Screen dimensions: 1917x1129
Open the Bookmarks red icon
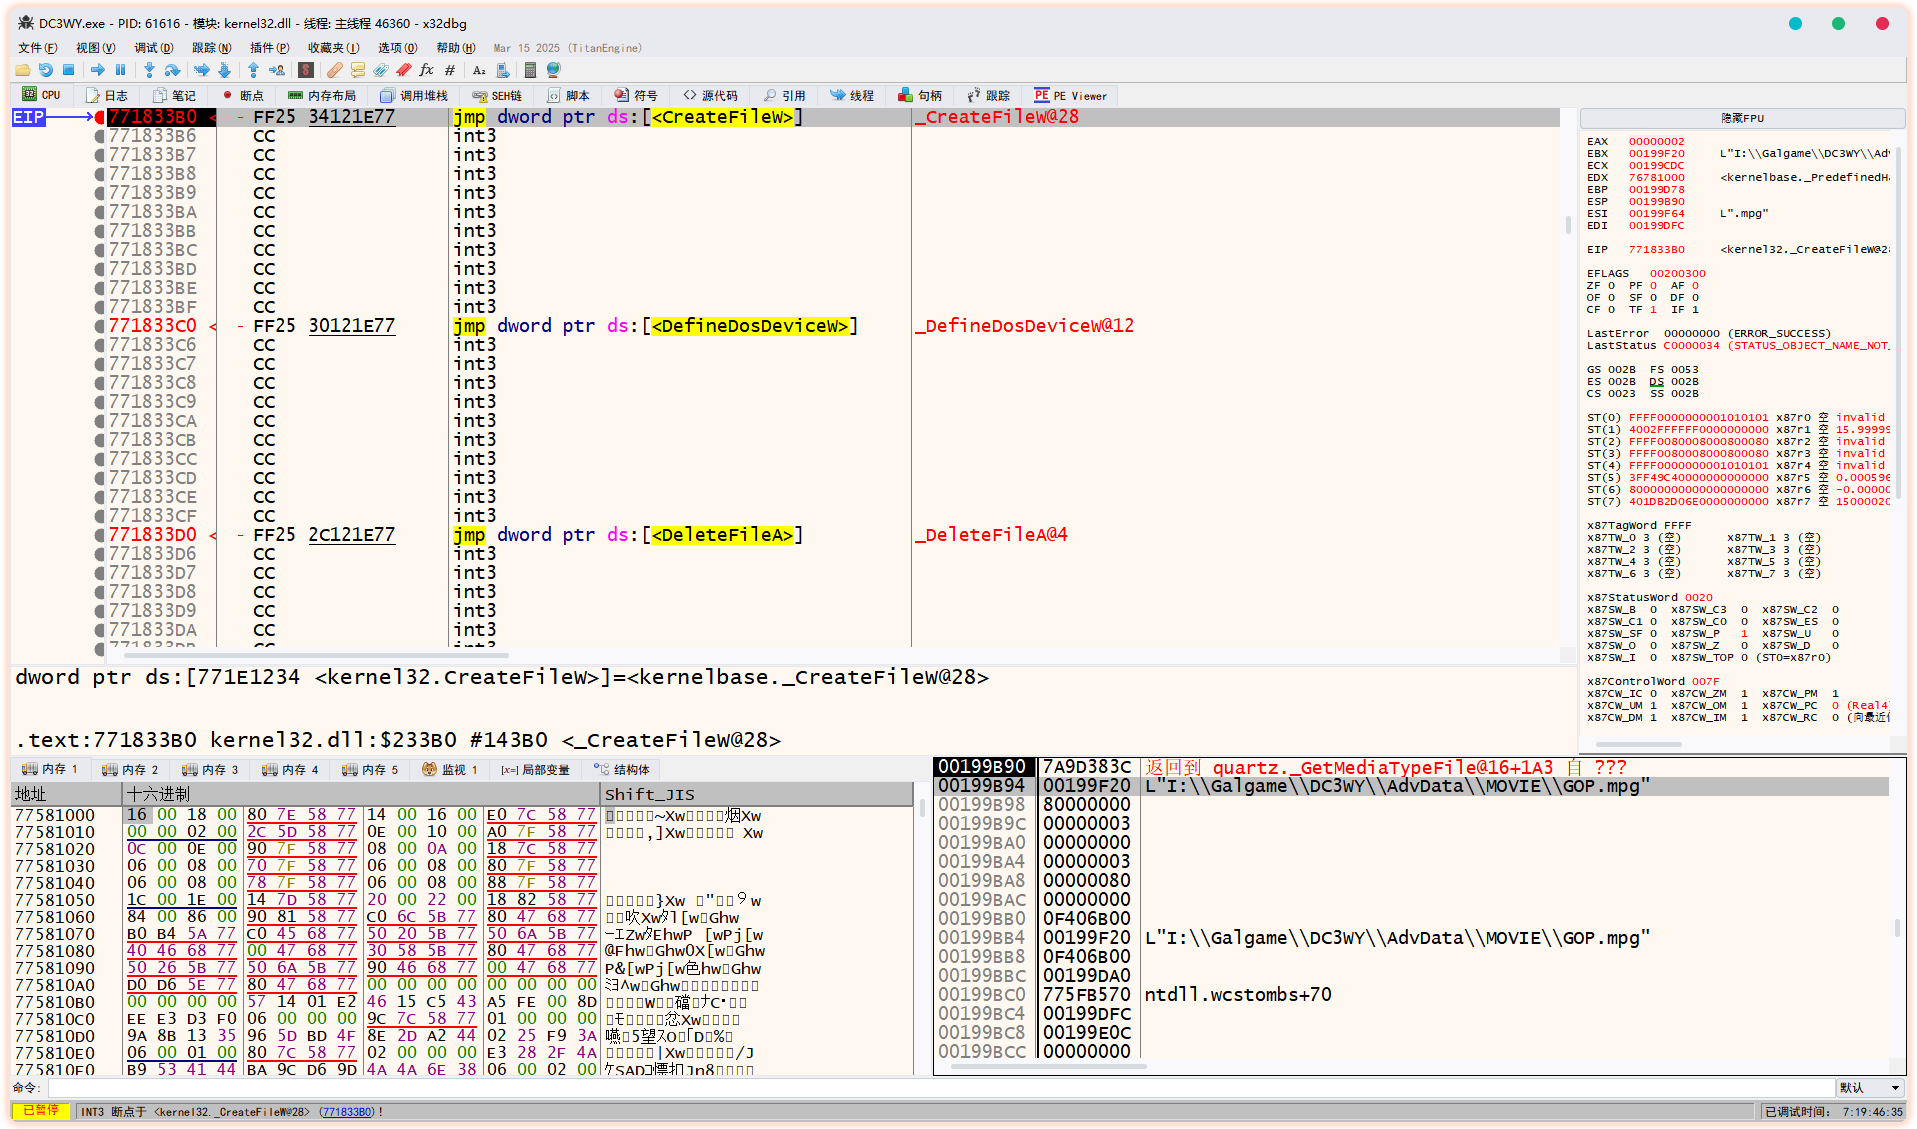click(404, 70)
